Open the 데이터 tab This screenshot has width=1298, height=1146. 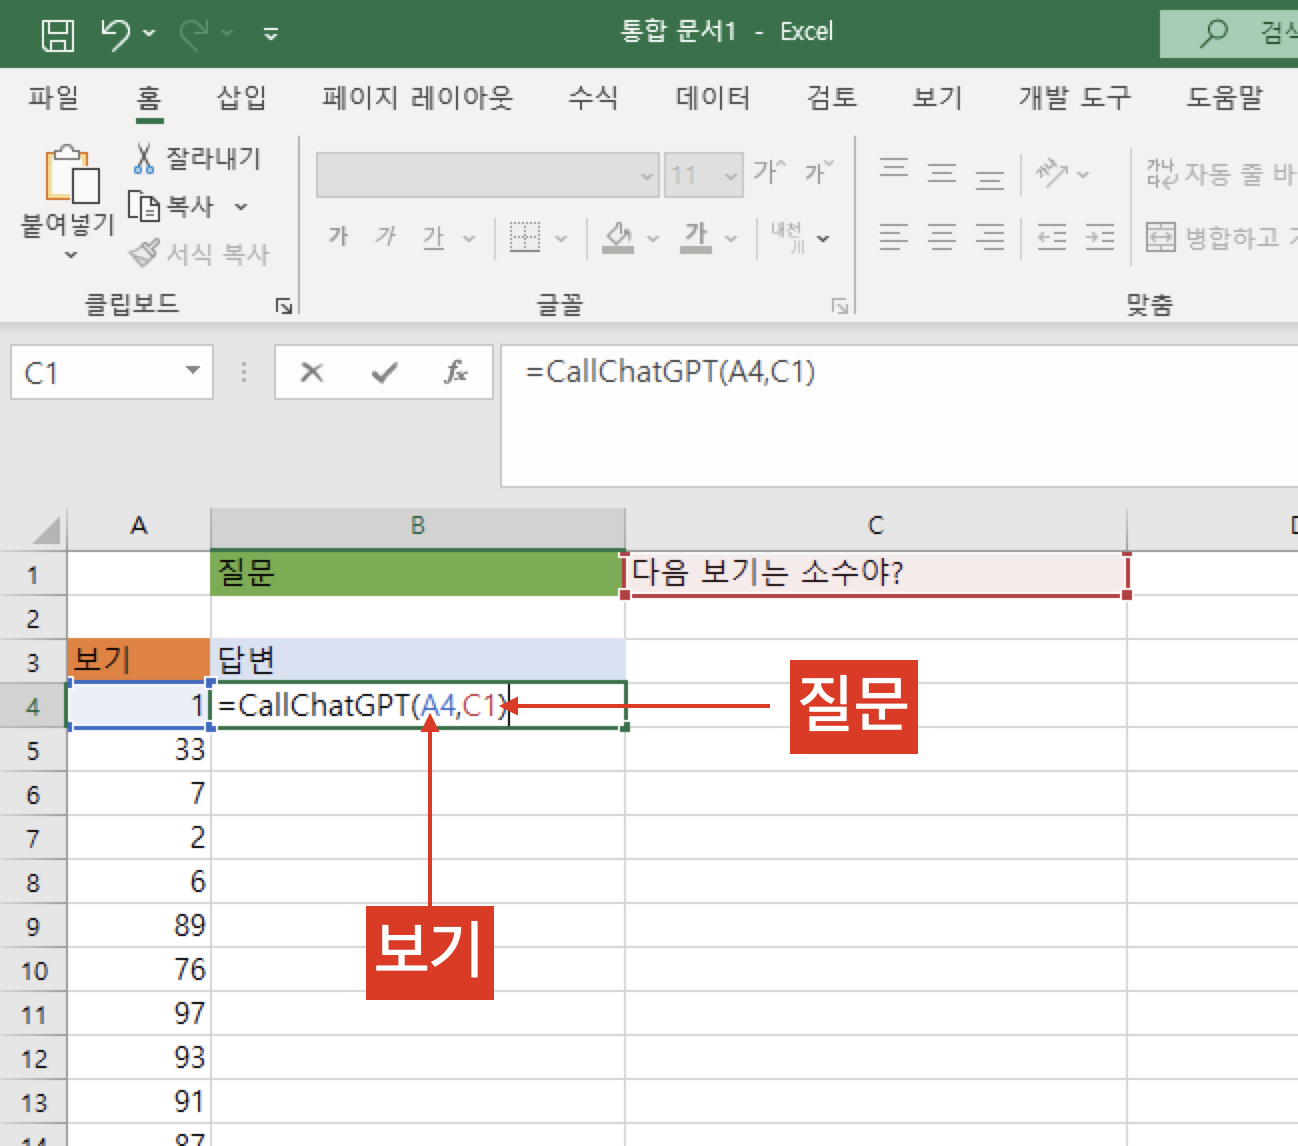coord(713,97)
